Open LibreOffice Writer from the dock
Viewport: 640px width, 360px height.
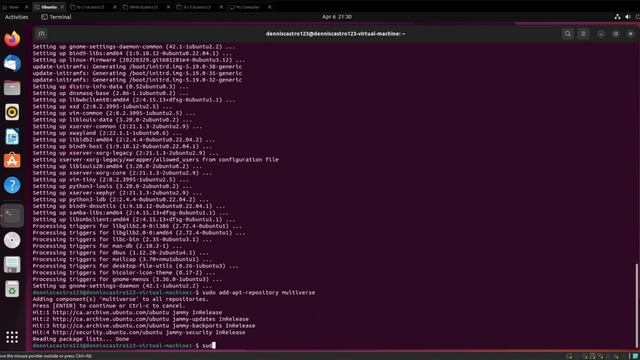12,137
